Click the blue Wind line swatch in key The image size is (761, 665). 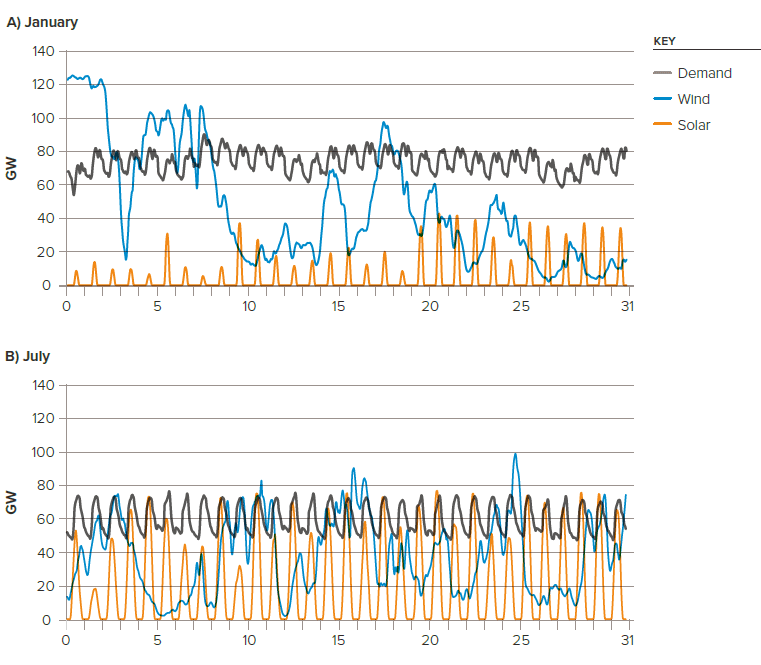[x=662, y=99]
